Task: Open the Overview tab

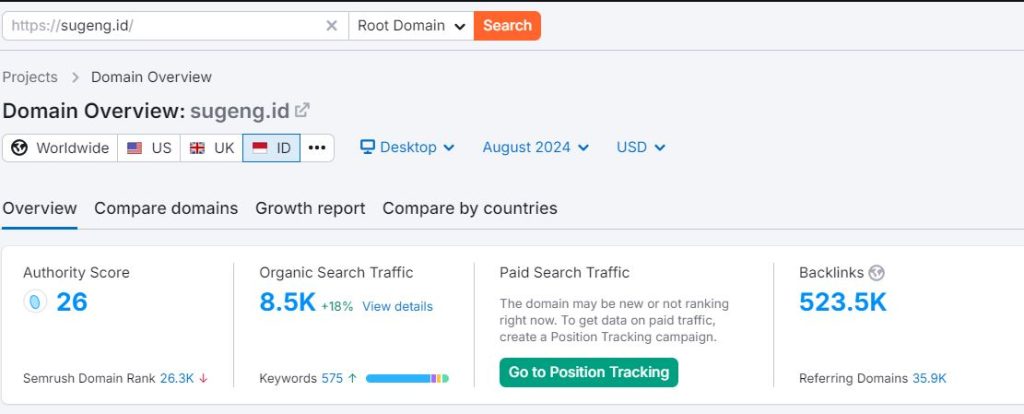Action: (x=40, y=208)
